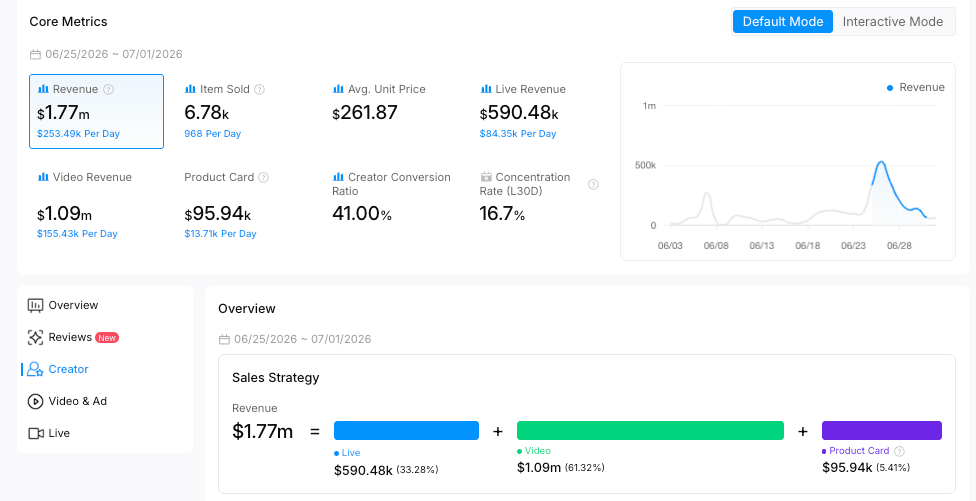976x501 pixels.
Task: Select the Avg. Unit Price metric
Action: coord(392,111)
